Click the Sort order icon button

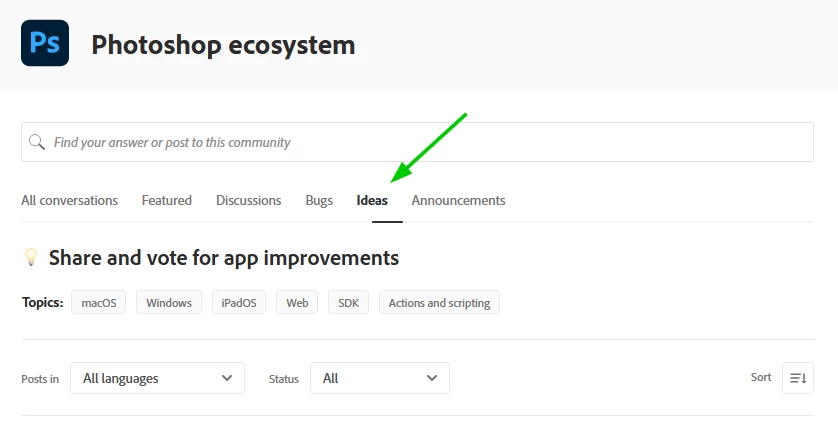[x=798, y=378]
